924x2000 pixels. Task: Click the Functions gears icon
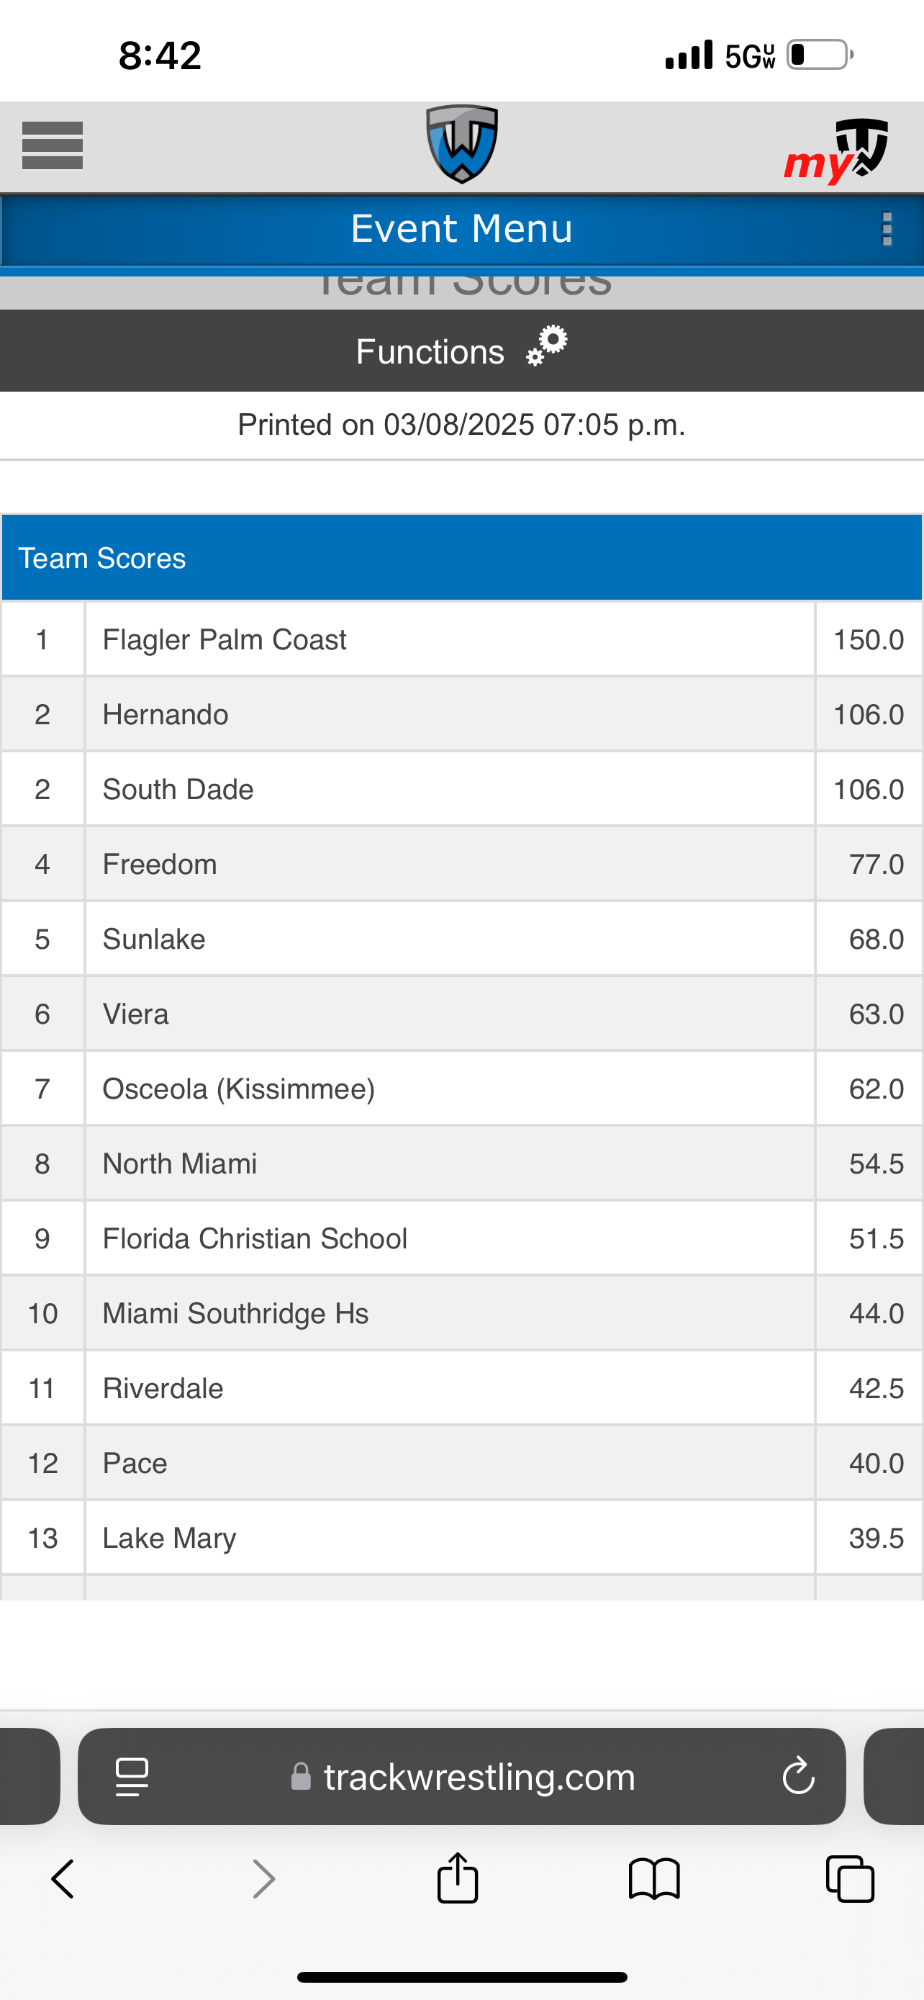[547, 346]
